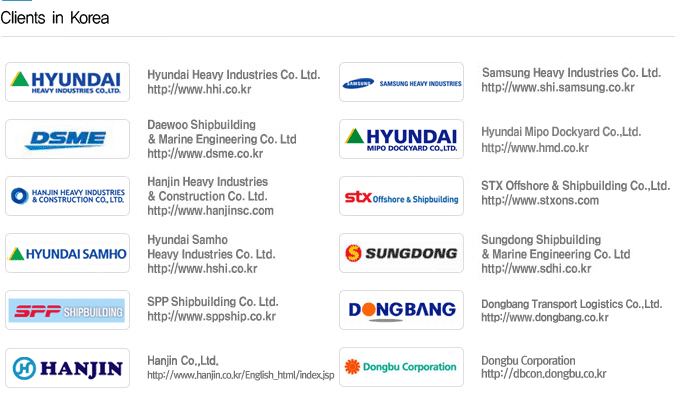Select 'Hanjin Heavy Industries' company name text
Image resolution: width=675 pixels, height=407 pixels.
207,182
